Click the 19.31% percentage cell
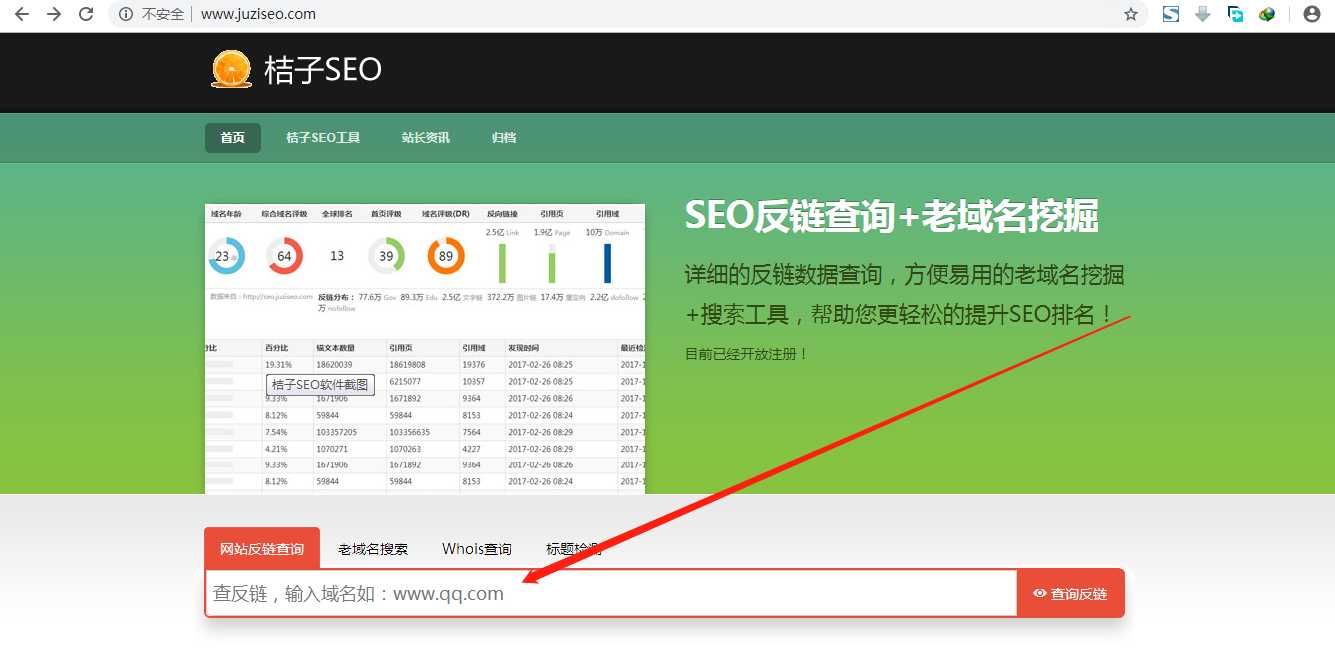The image size is (1335, 667). click(278, 365)
